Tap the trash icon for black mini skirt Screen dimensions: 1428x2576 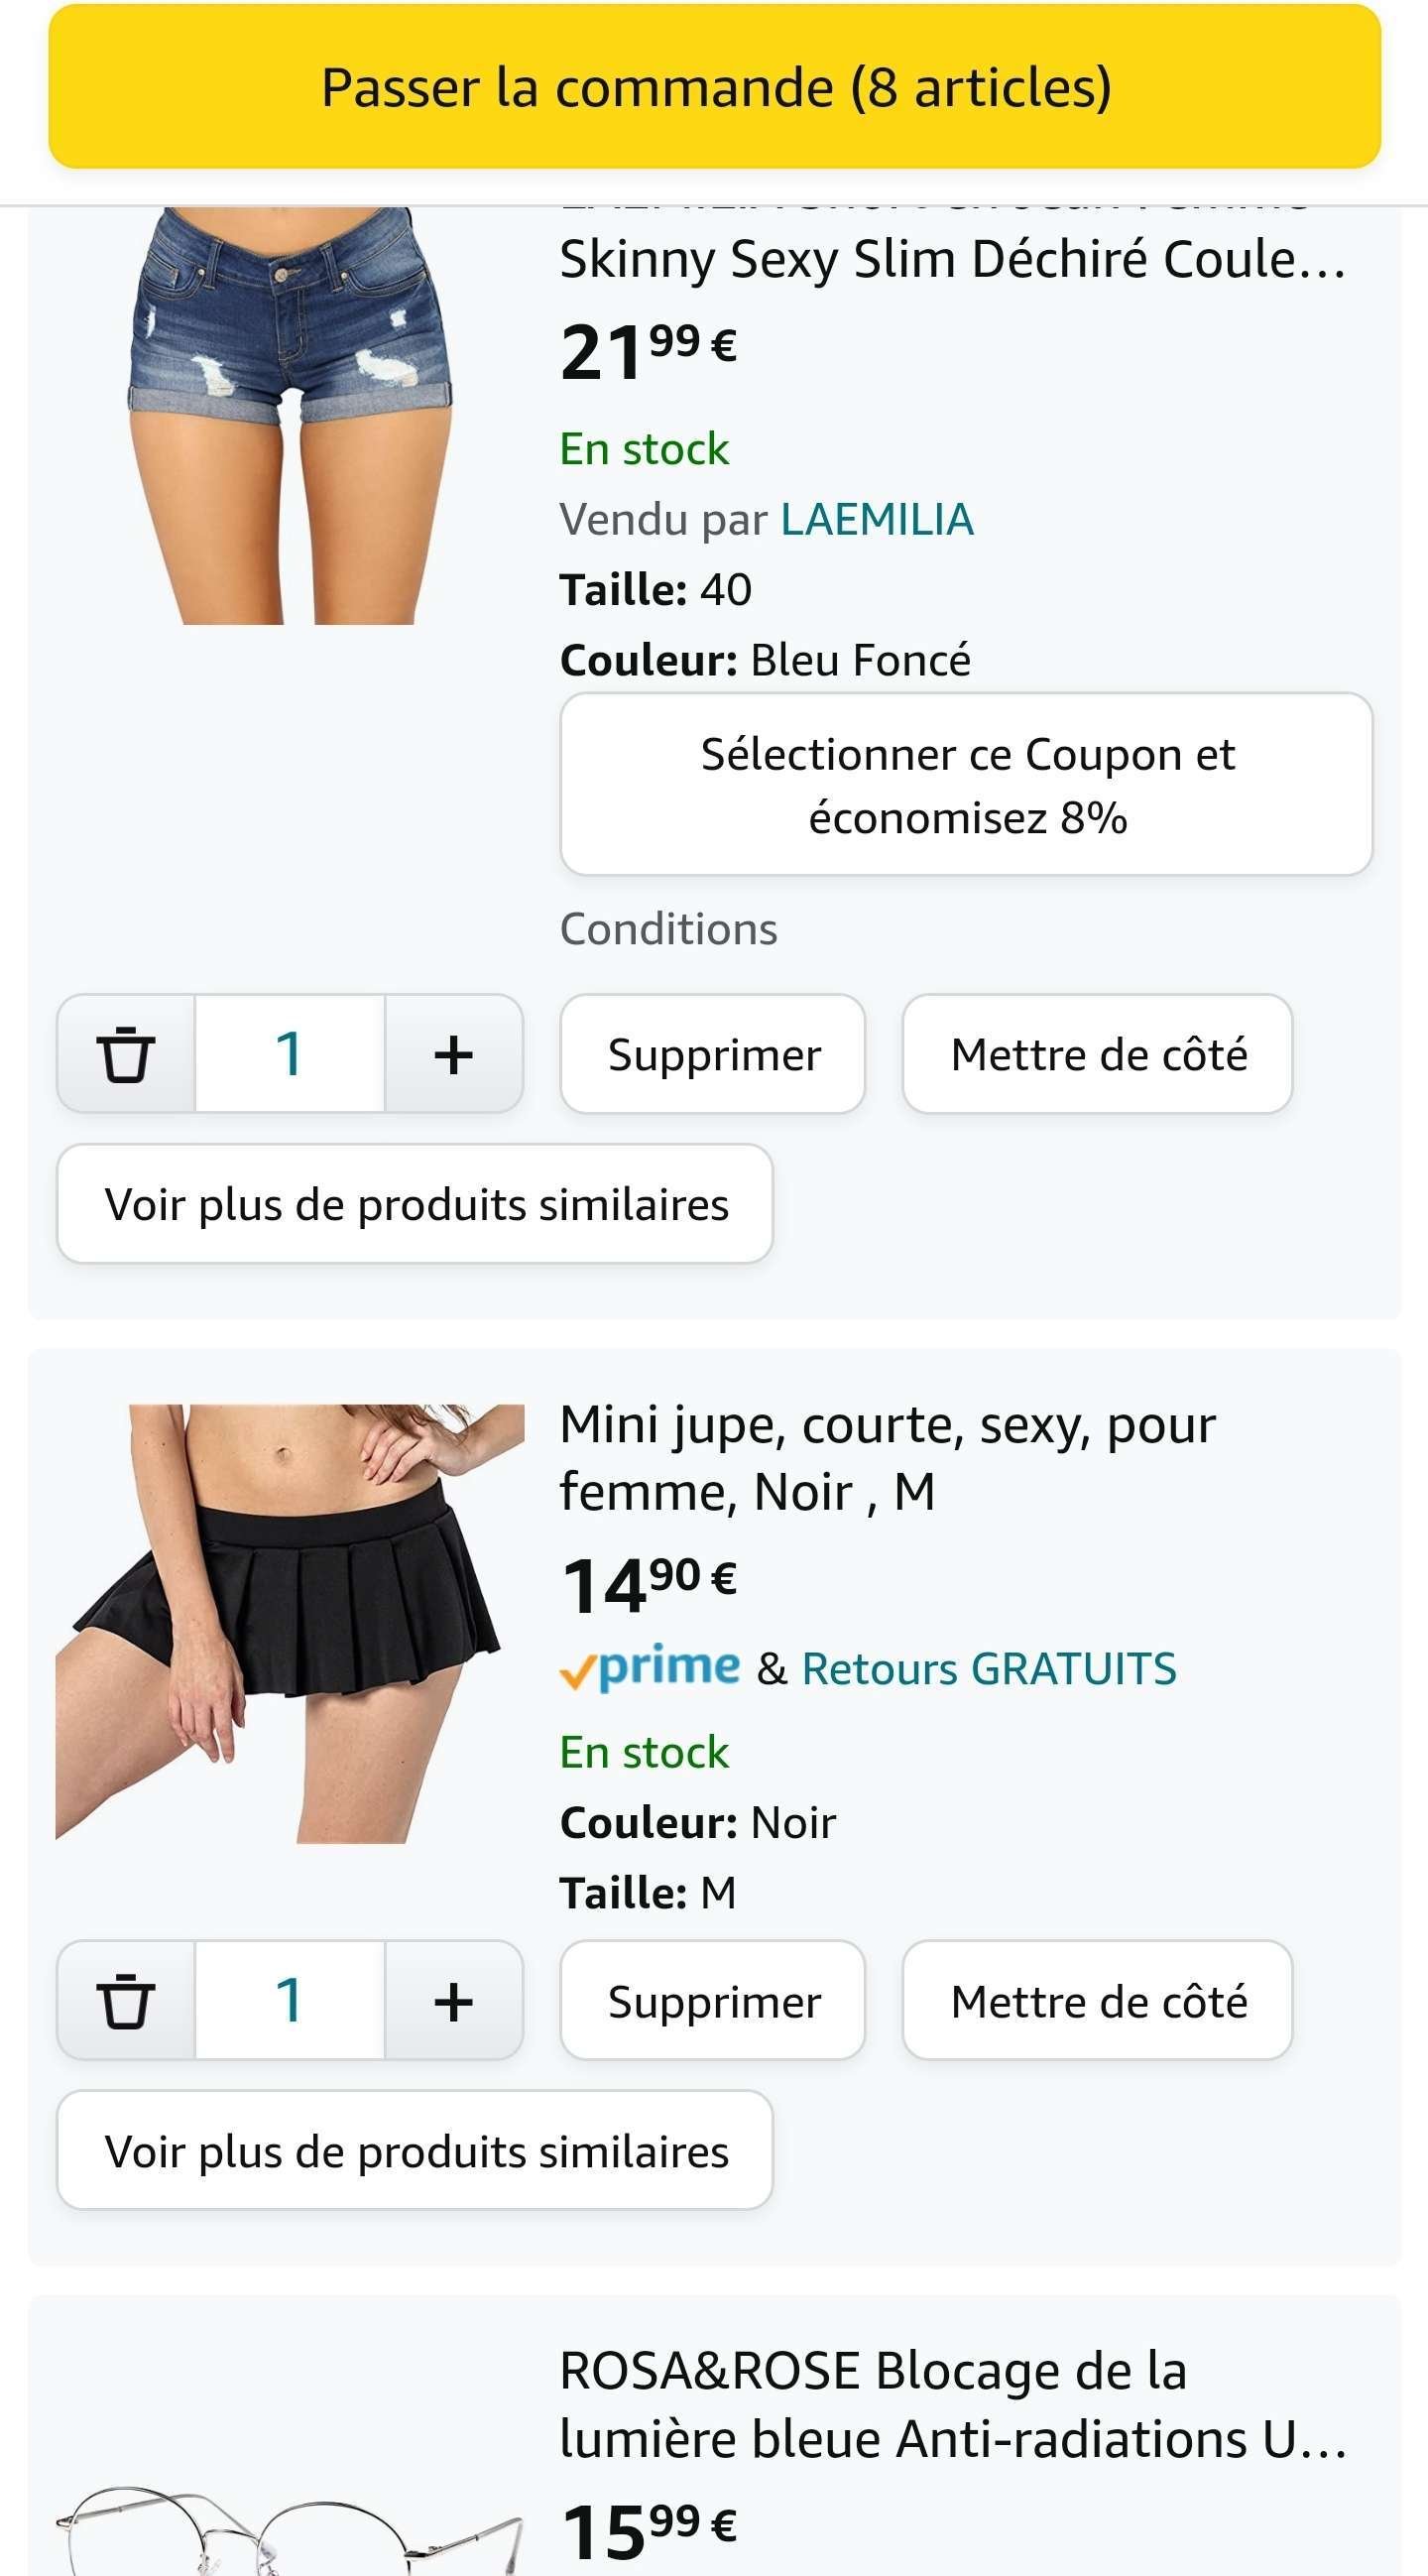click(x=126, y=2001)
